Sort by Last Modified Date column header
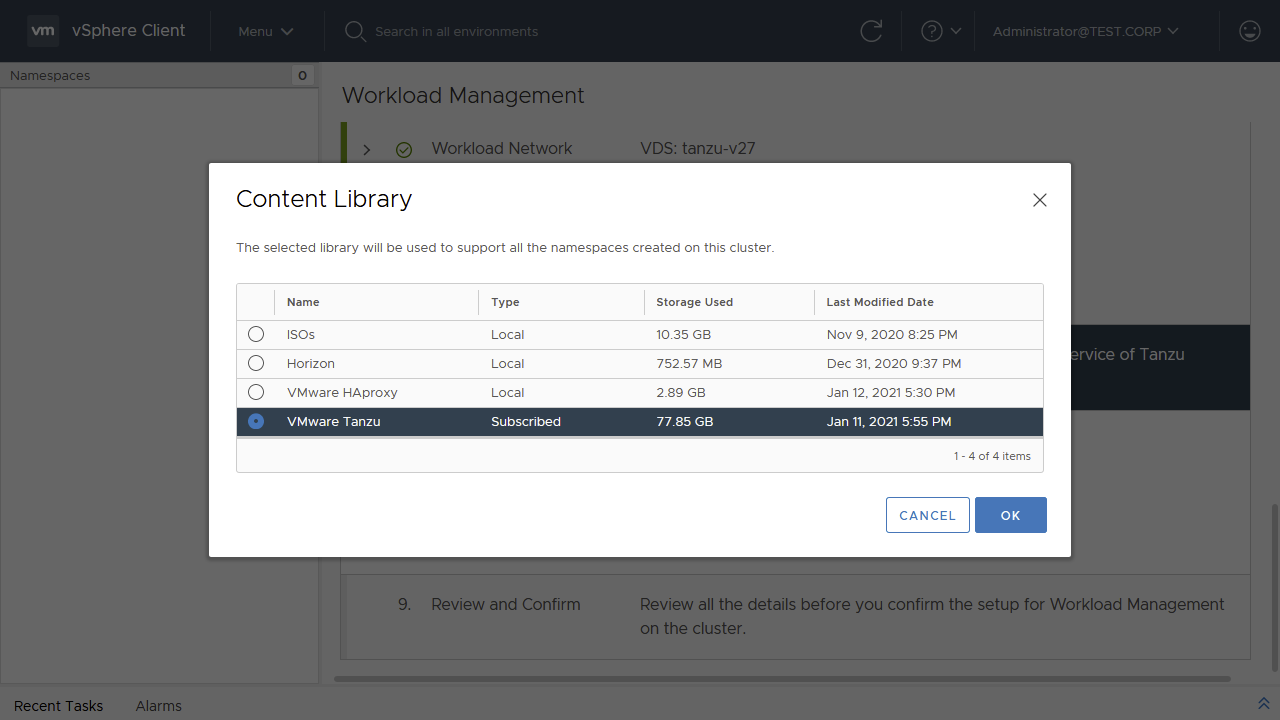 pos(880,302)
